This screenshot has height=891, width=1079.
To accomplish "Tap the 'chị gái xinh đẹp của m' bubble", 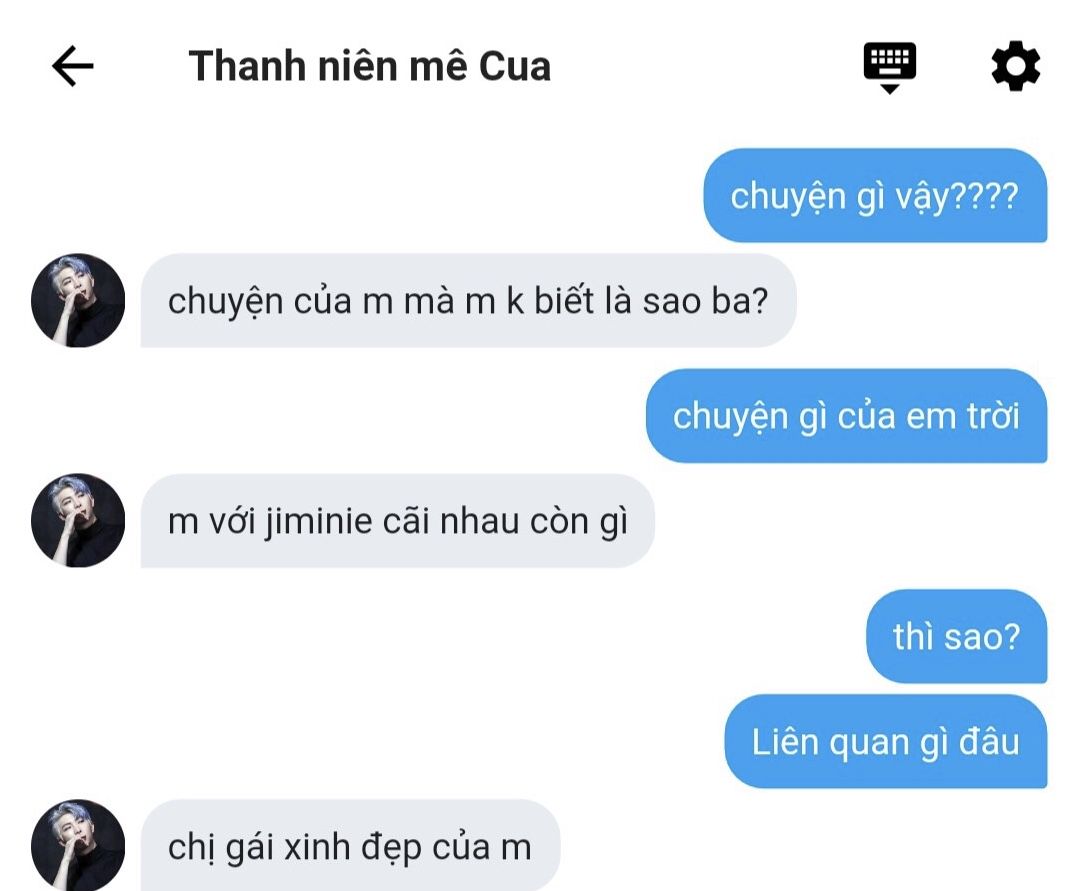I will 351,846.
